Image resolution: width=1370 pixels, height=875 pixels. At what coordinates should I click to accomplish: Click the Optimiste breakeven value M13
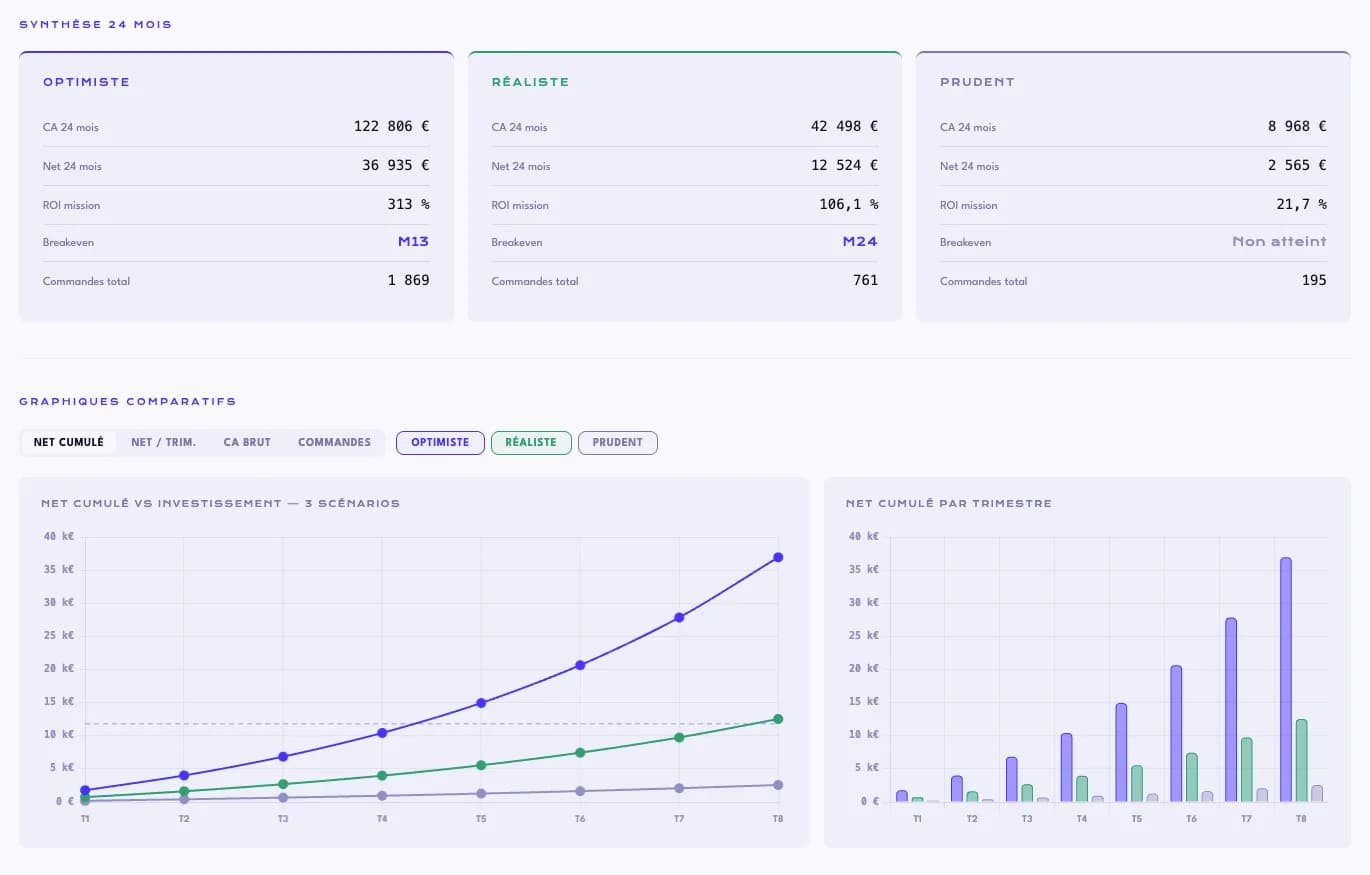click(x=412, y=242)
